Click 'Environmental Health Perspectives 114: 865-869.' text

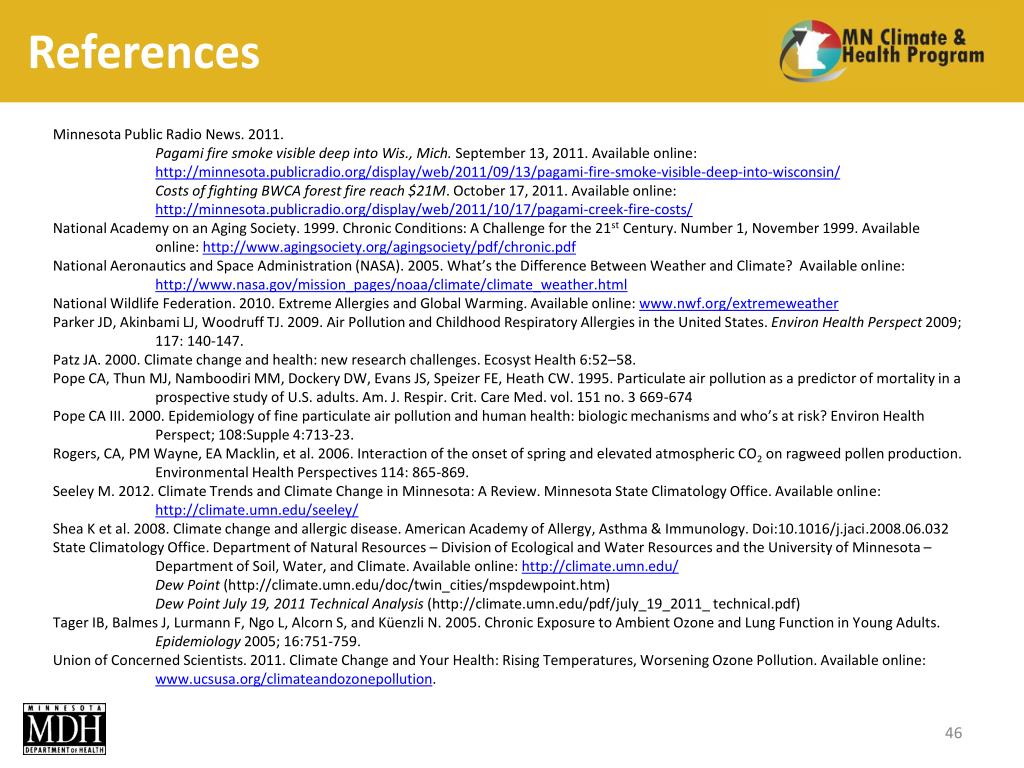pos(312,473)
